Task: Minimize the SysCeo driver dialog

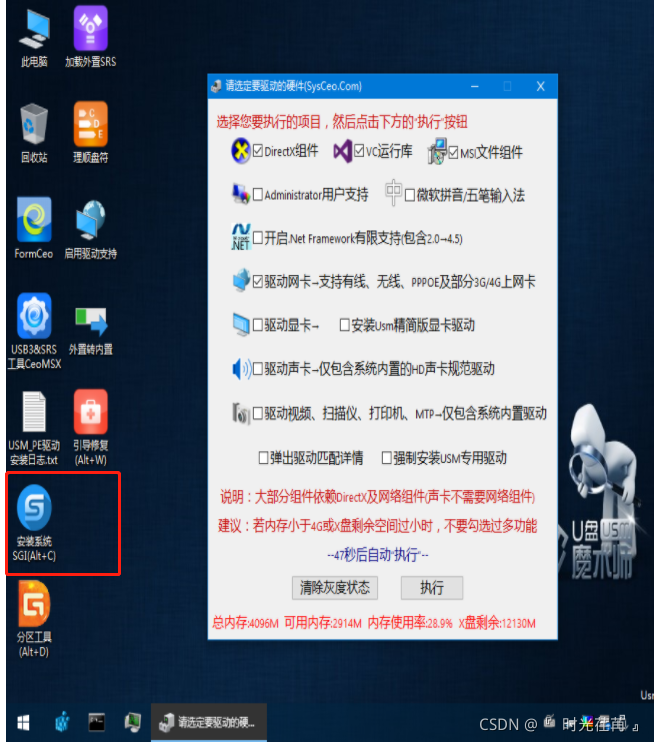Action: tap(475, 87)
